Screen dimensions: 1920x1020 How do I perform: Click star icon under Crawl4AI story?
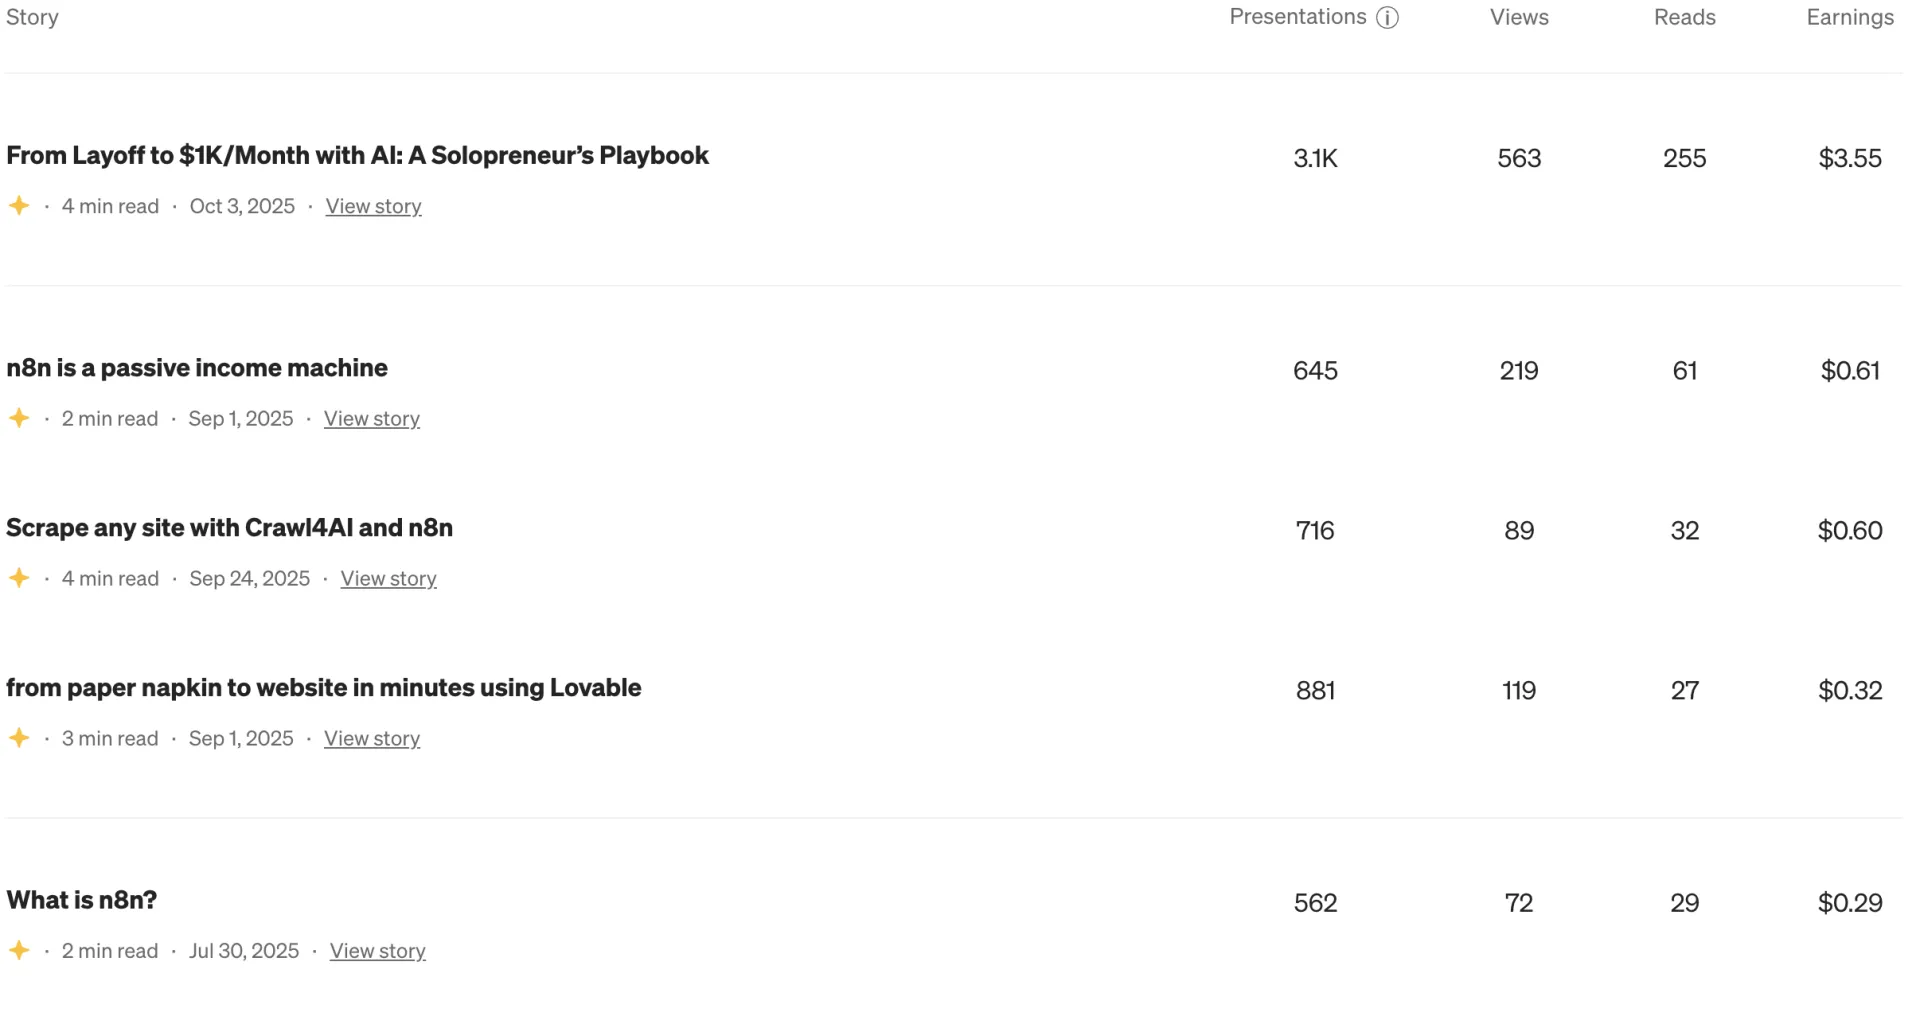(19, 578)
